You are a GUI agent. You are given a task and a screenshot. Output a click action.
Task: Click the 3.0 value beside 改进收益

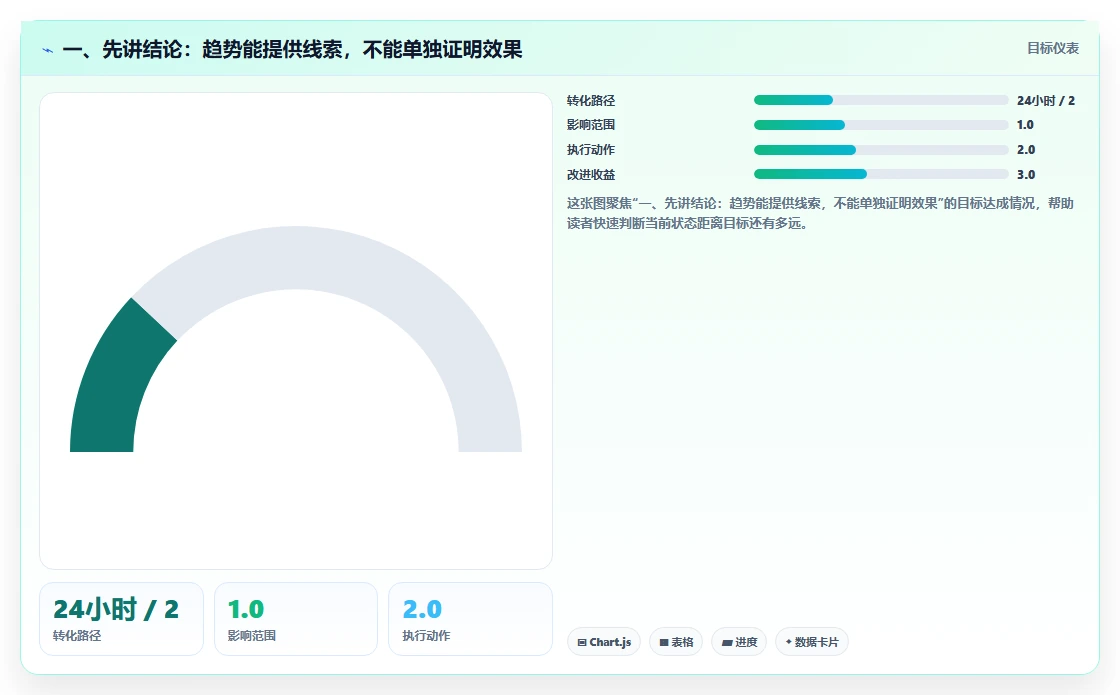[x=1026, y=174]
